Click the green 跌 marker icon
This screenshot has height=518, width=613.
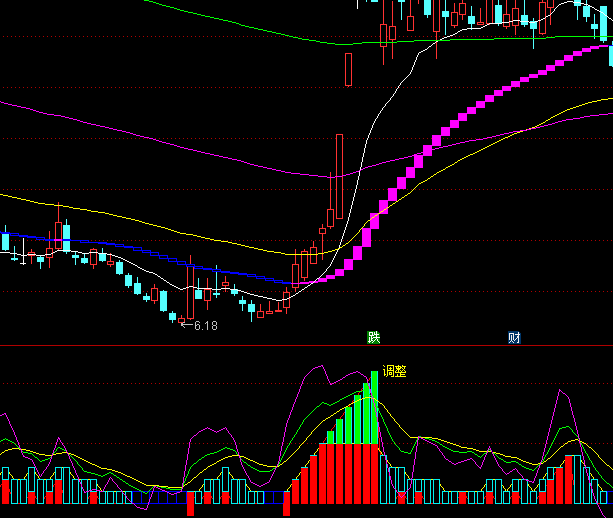click(373, 337)
